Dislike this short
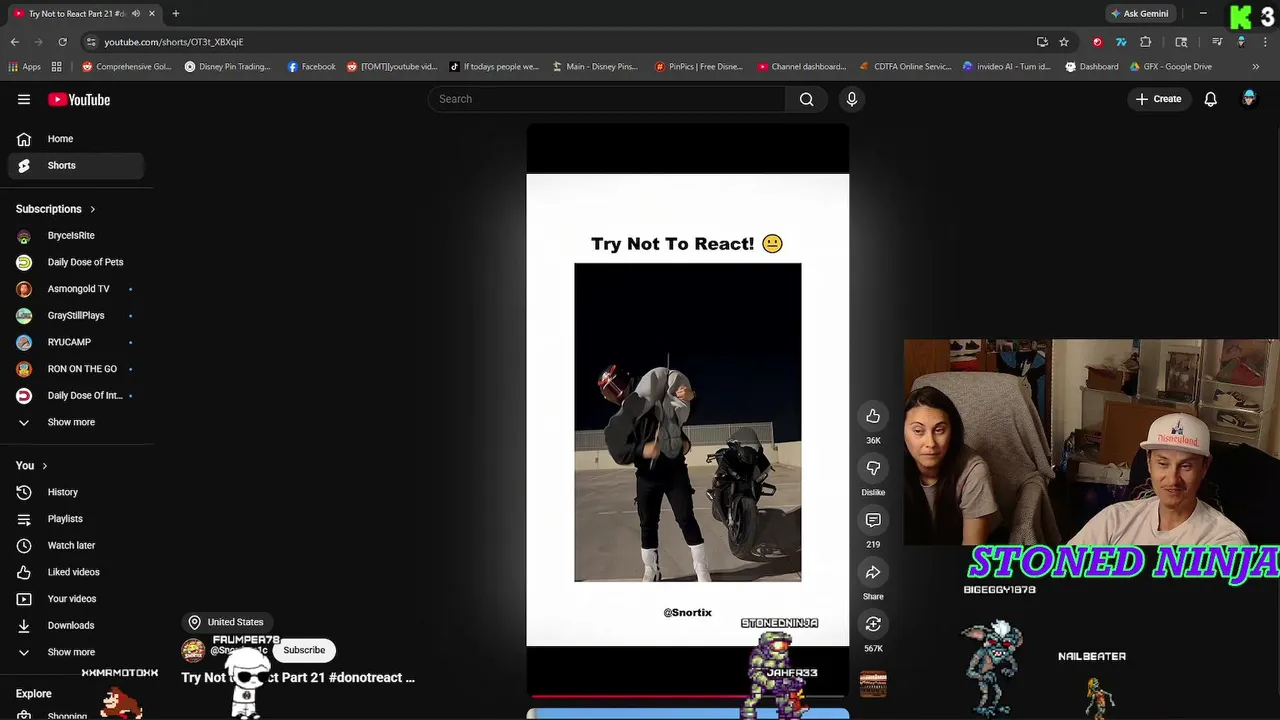This screenshot has width=1280, height=720. point(873,468)
